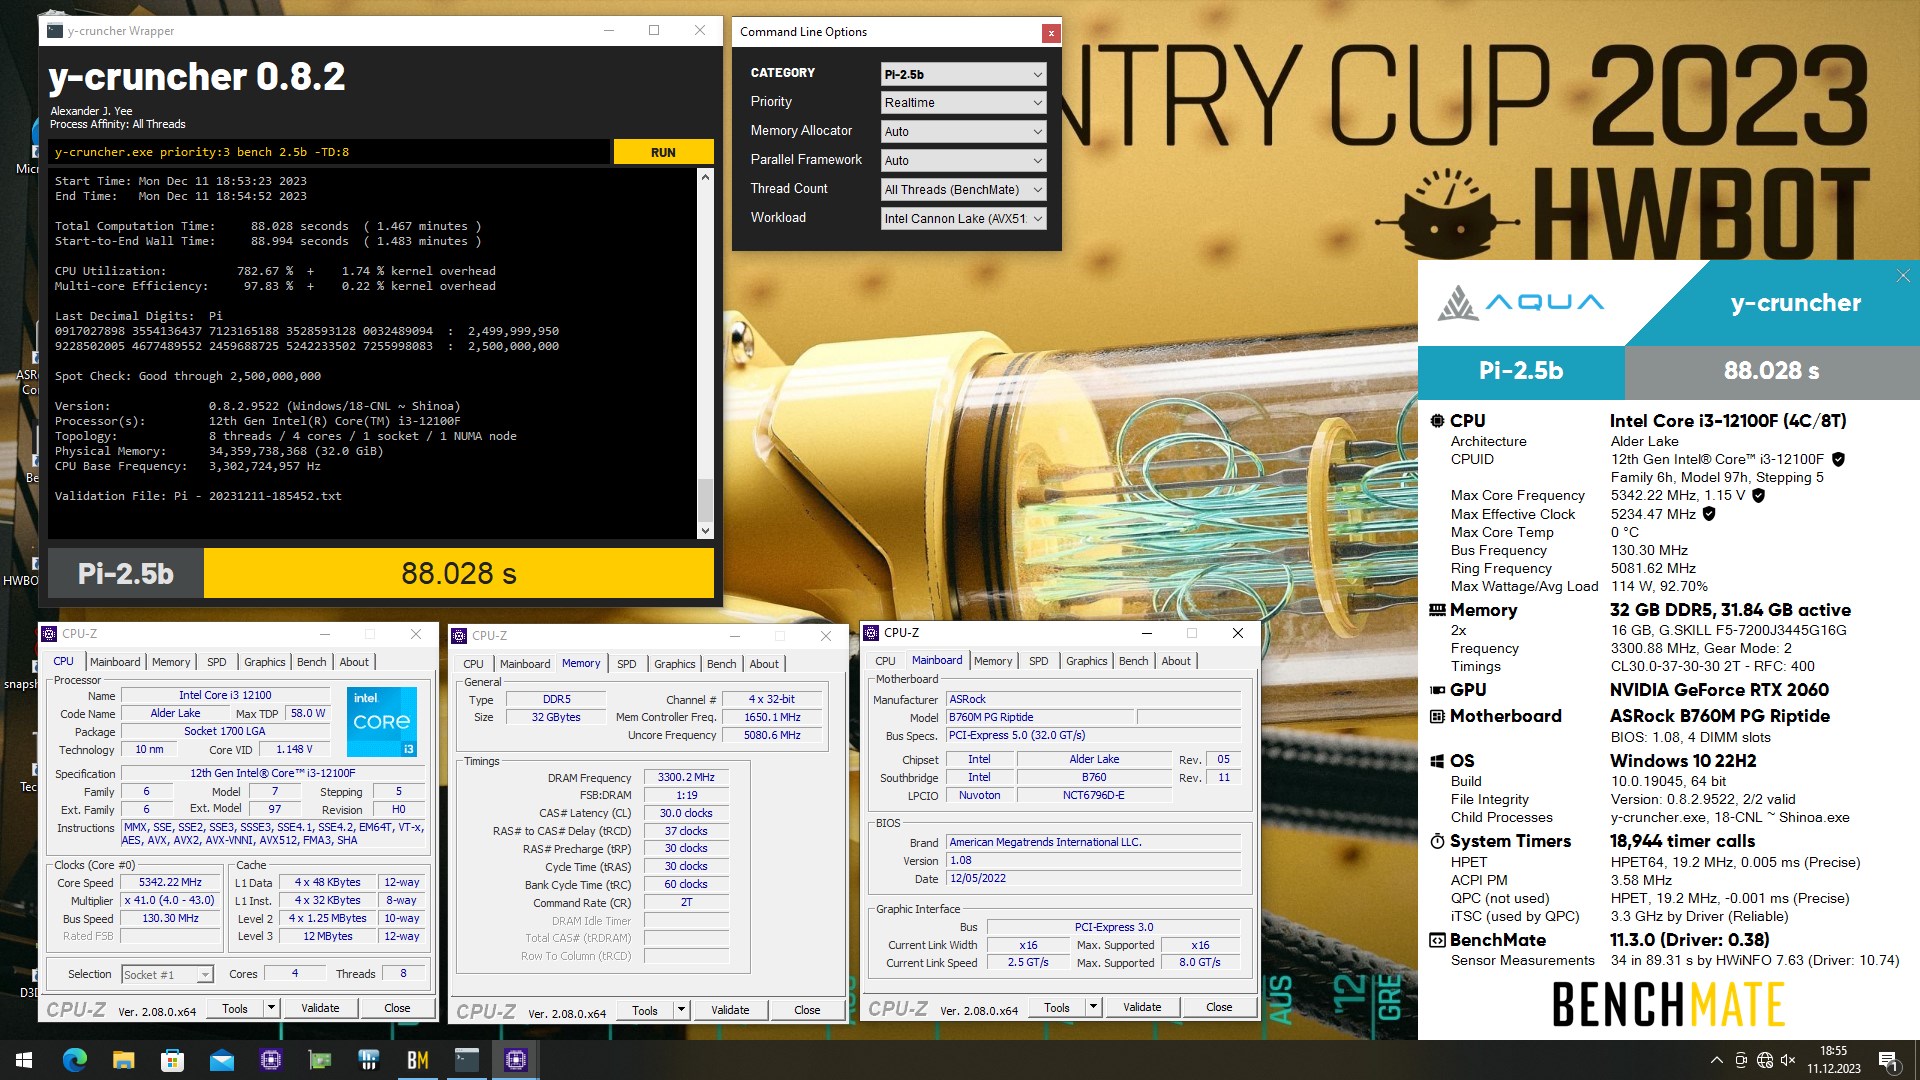Click the y-cruncher output scrollbar thumb
This screenshot has width=1920, height=1080.
point(705,499)
